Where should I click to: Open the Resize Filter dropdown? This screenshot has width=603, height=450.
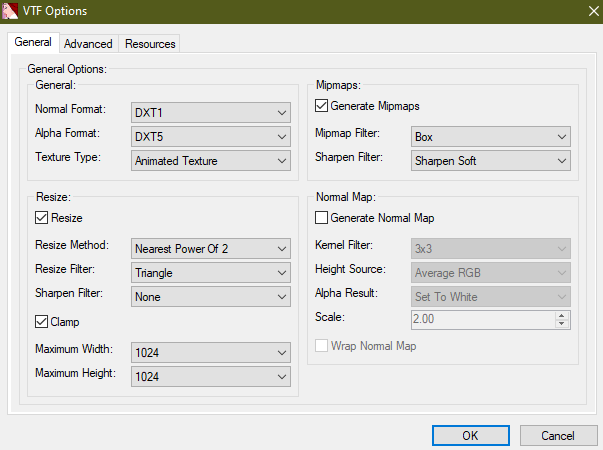[211, 272]
